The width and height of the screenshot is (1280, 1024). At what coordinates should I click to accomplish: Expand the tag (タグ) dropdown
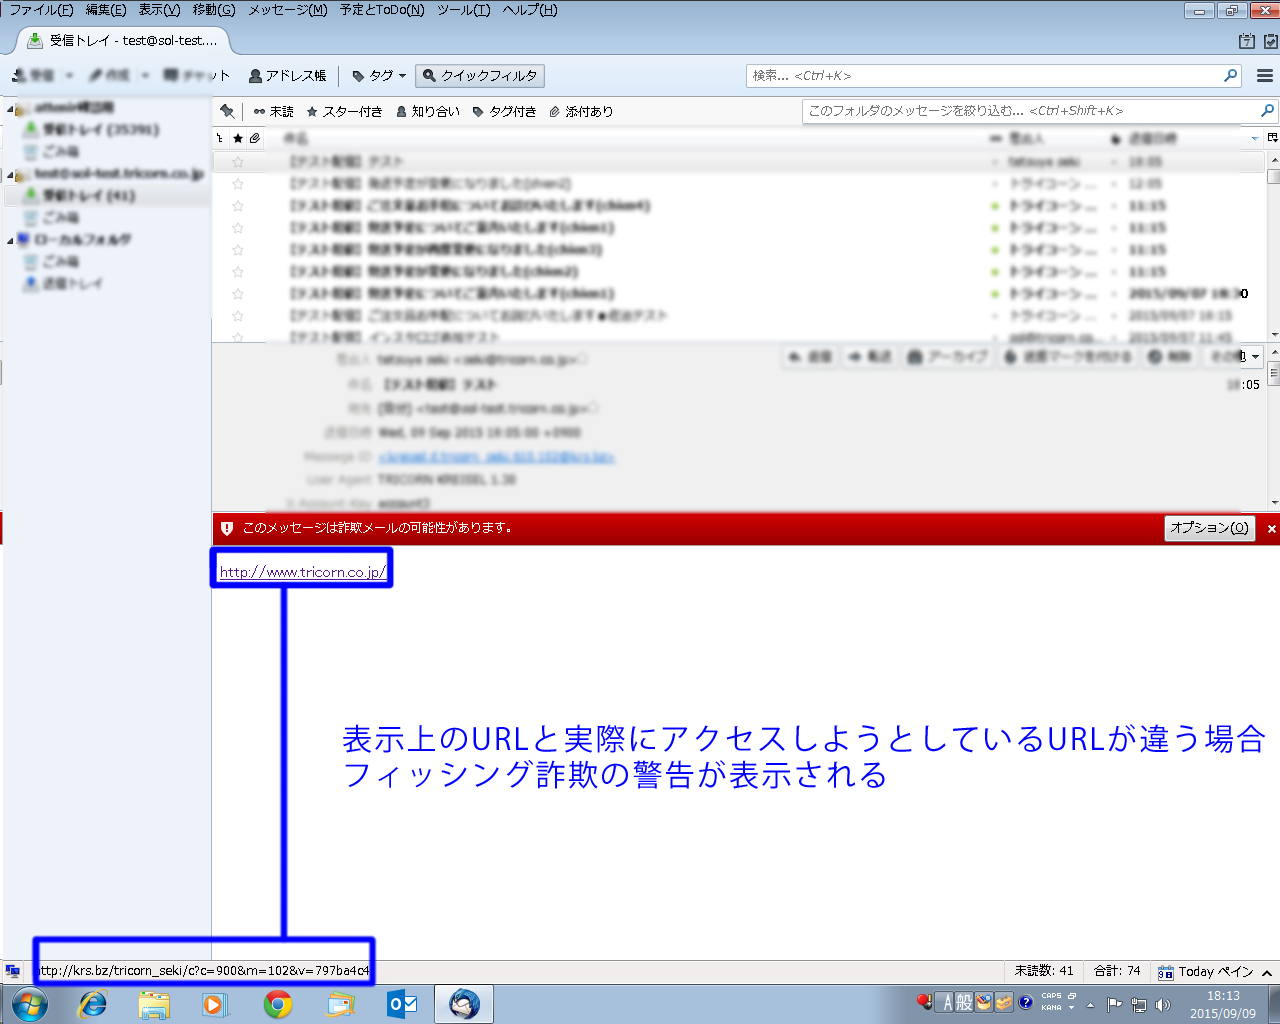[x=379, y=76]
